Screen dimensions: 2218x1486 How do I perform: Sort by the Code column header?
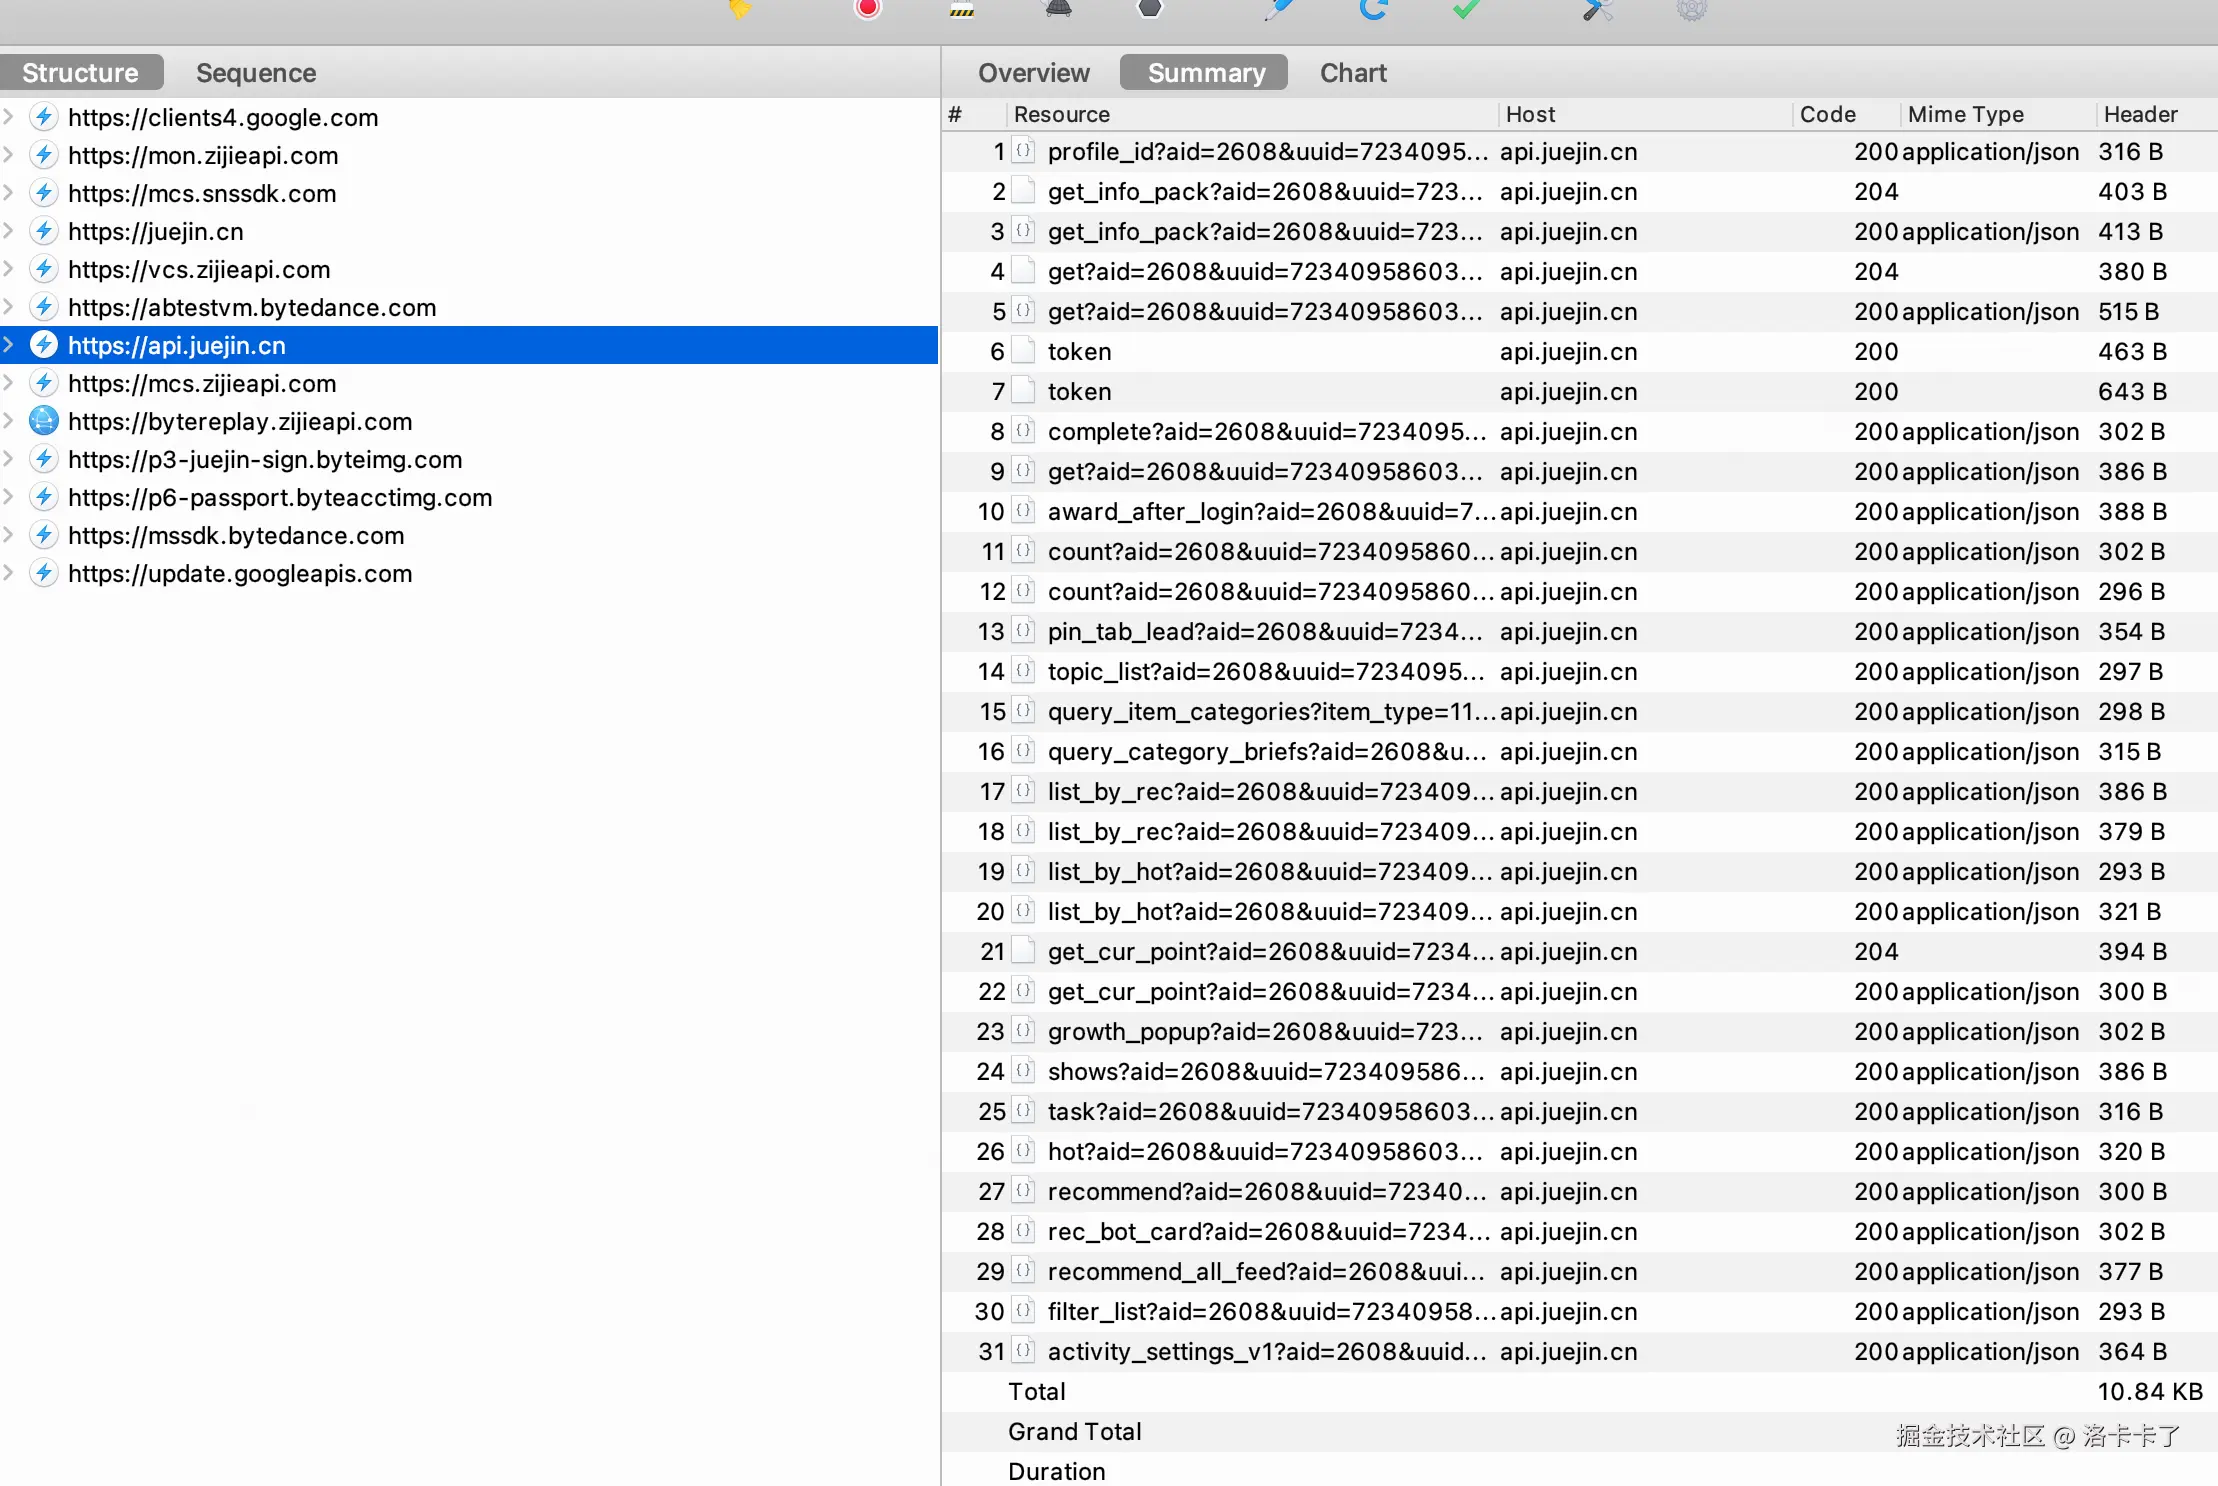click(x=1845, y=114)
